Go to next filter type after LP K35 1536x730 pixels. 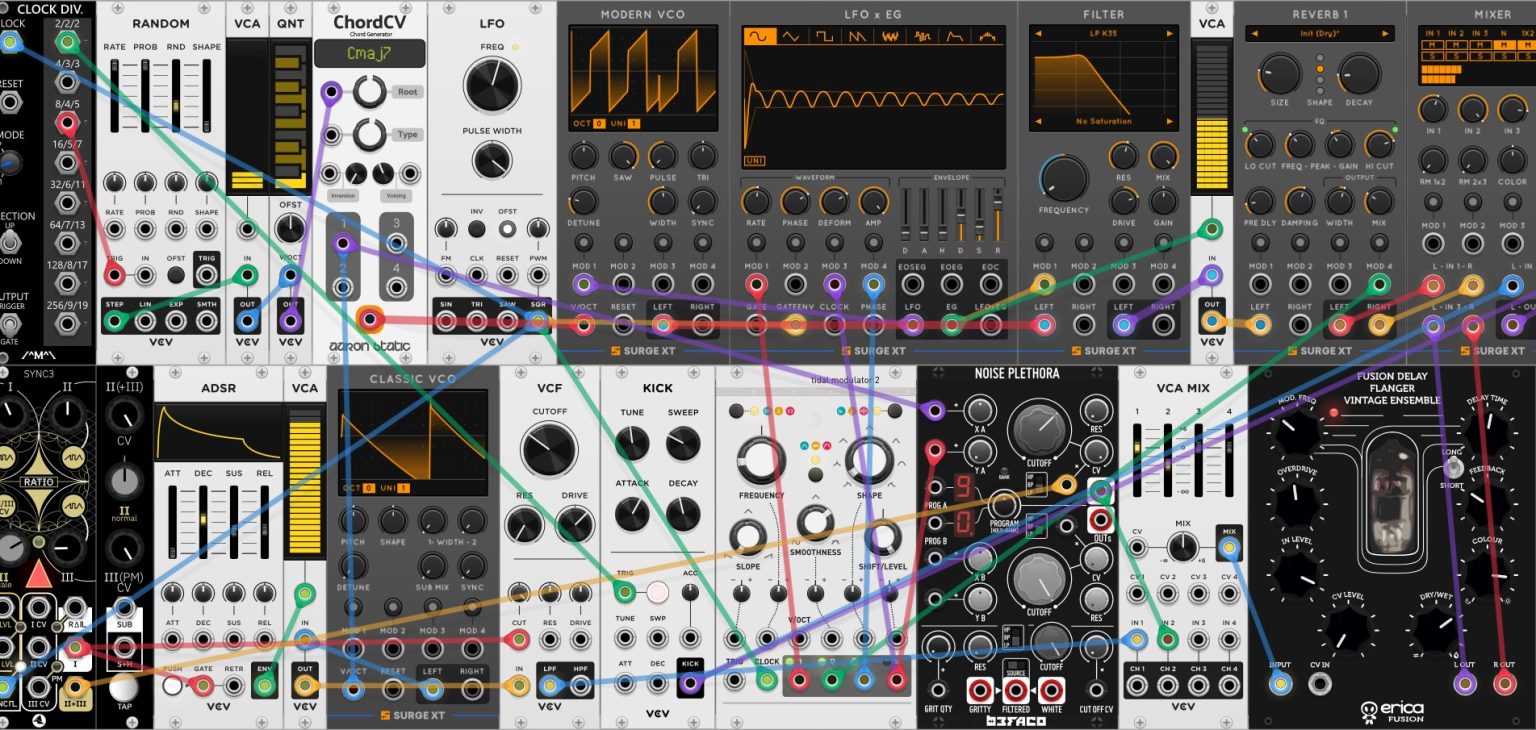pos(1169,34)
